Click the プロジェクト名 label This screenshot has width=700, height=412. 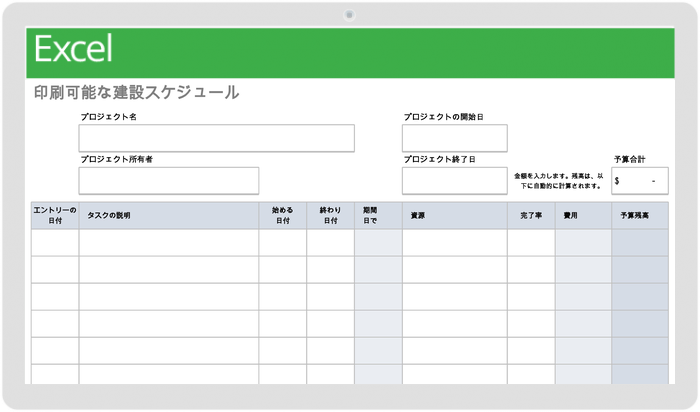pos(108,117)
